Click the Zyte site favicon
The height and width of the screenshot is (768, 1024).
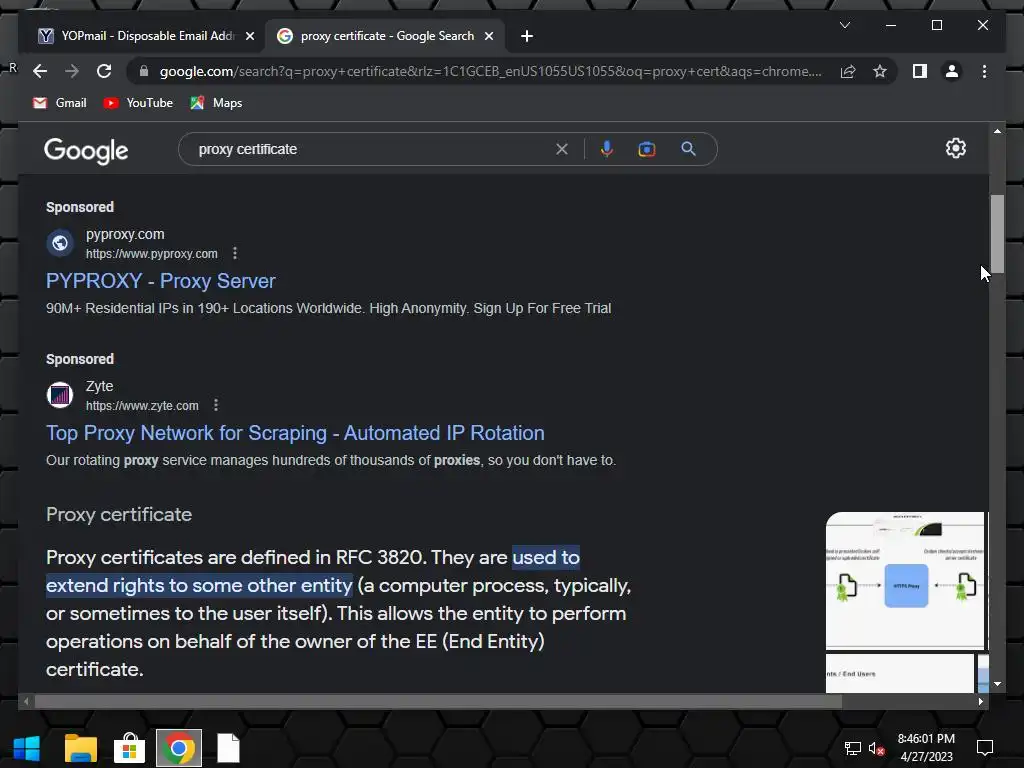59,395
